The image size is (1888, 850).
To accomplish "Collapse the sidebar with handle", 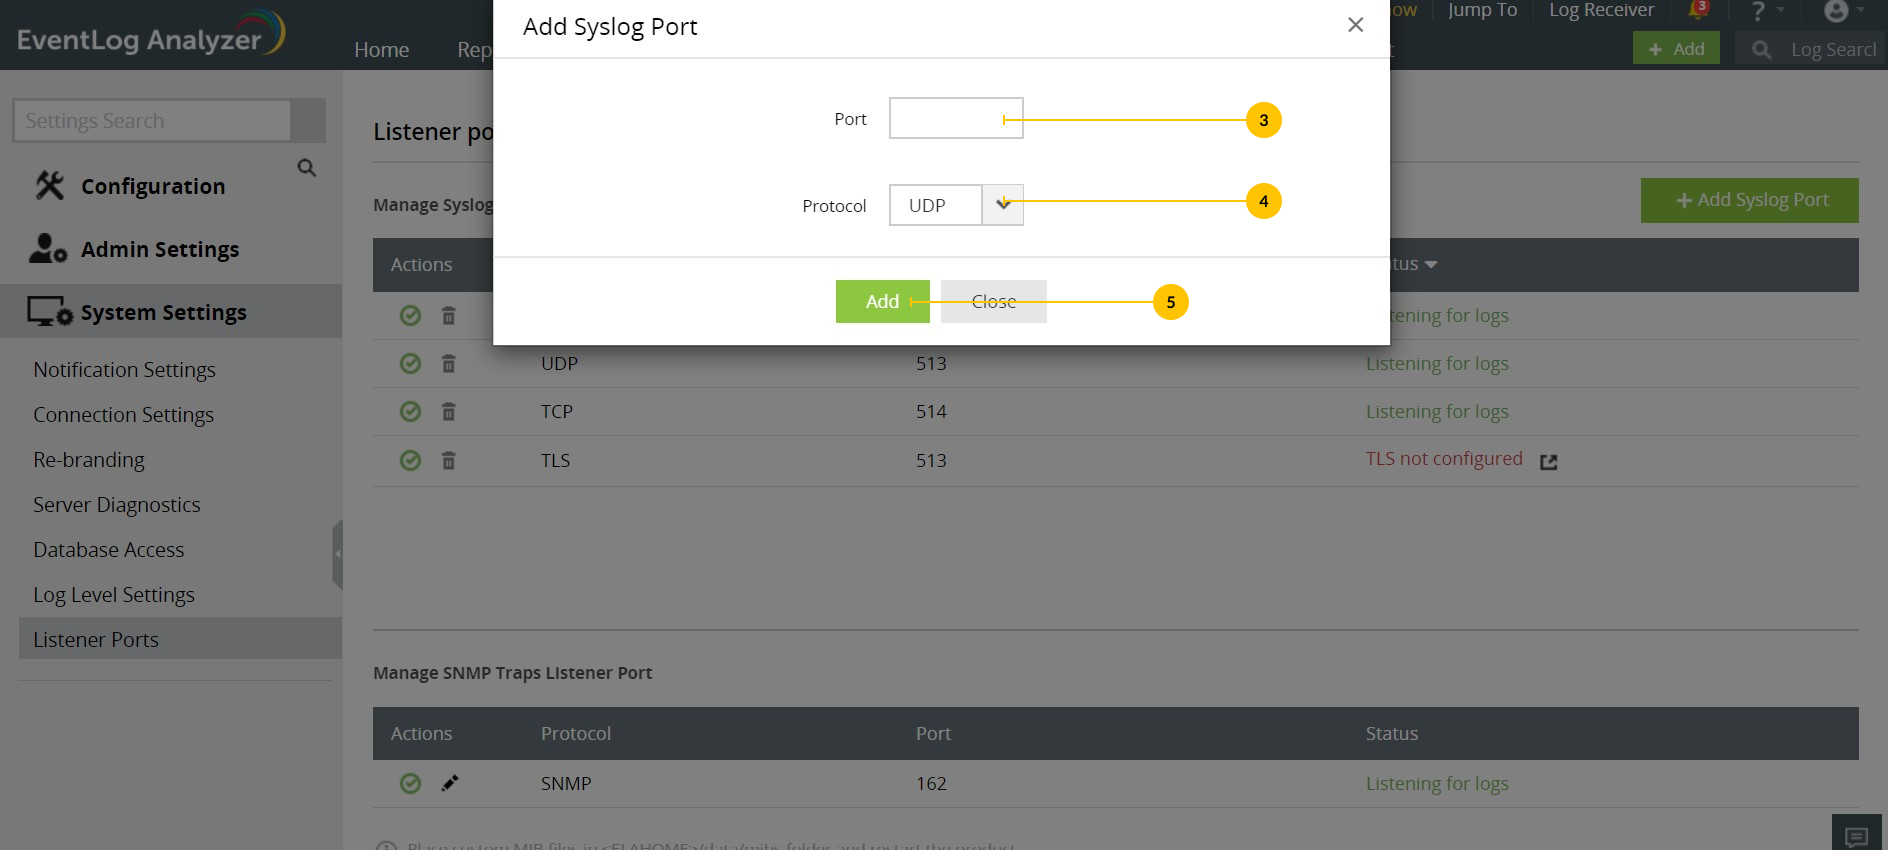I will tap(338, 553).
